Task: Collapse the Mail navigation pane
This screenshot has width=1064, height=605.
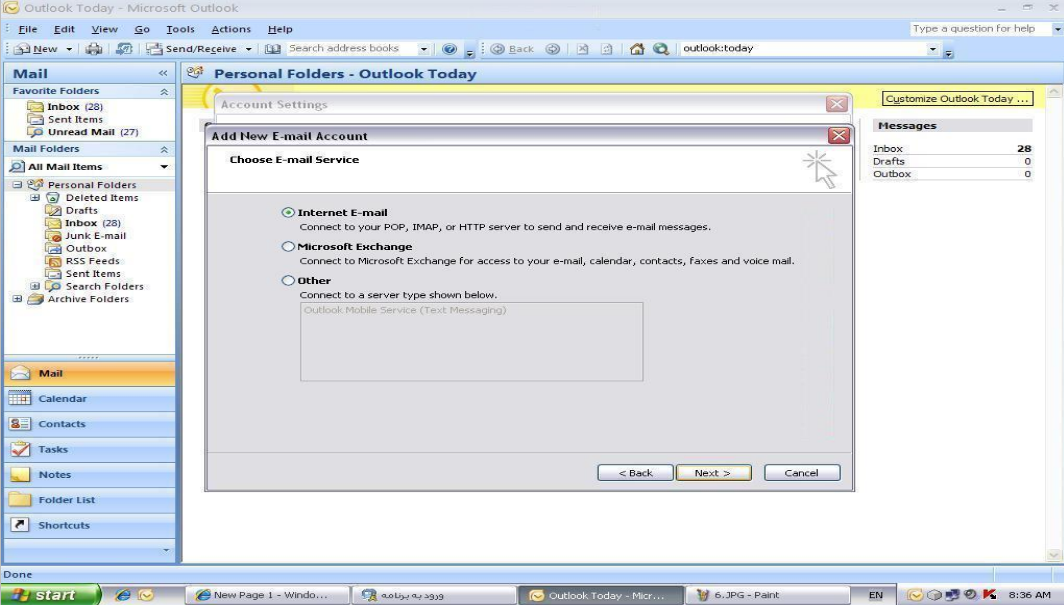Action: 163,73
